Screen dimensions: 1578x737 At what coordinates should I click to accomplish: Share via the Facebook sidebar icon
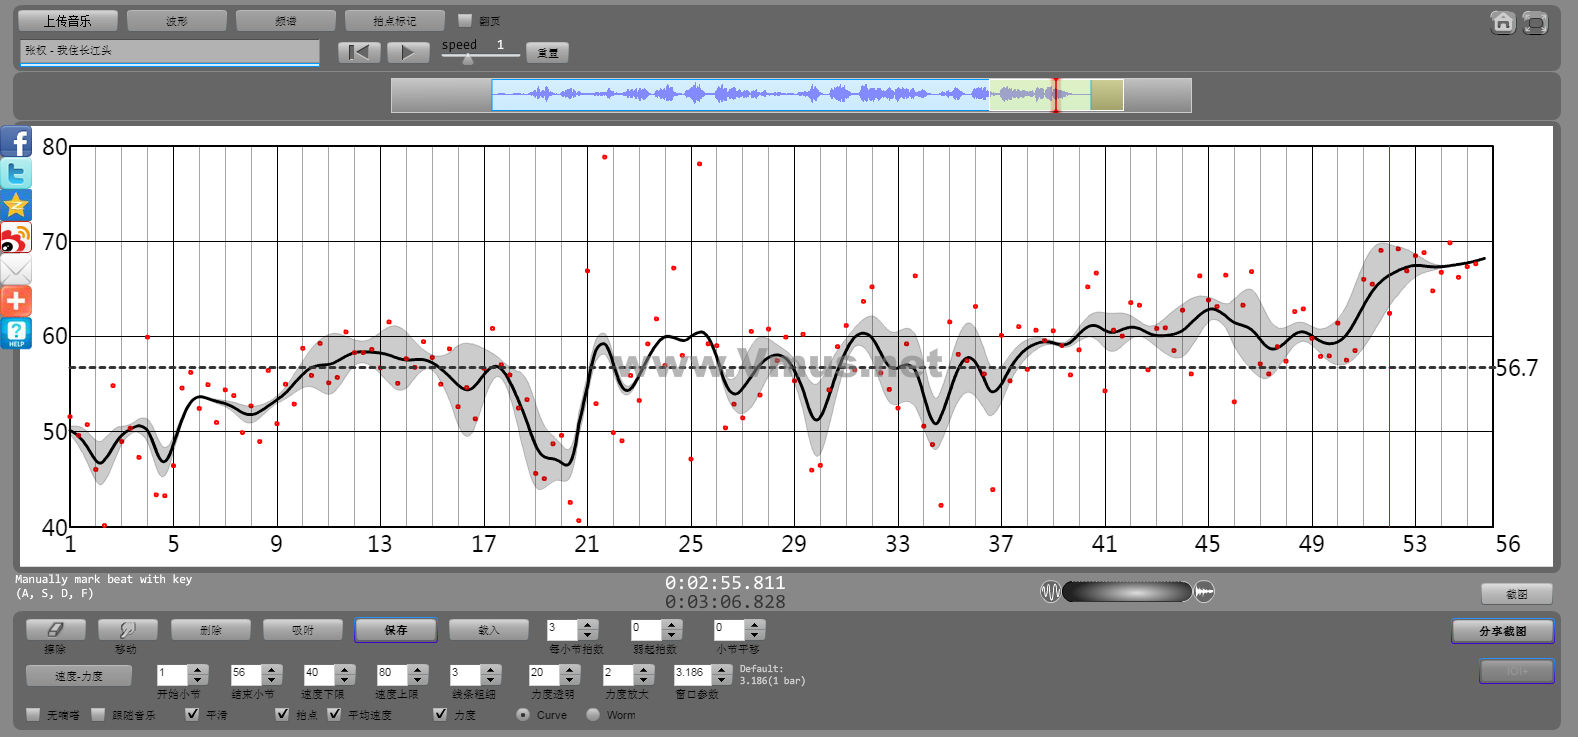tap(16, 141)
